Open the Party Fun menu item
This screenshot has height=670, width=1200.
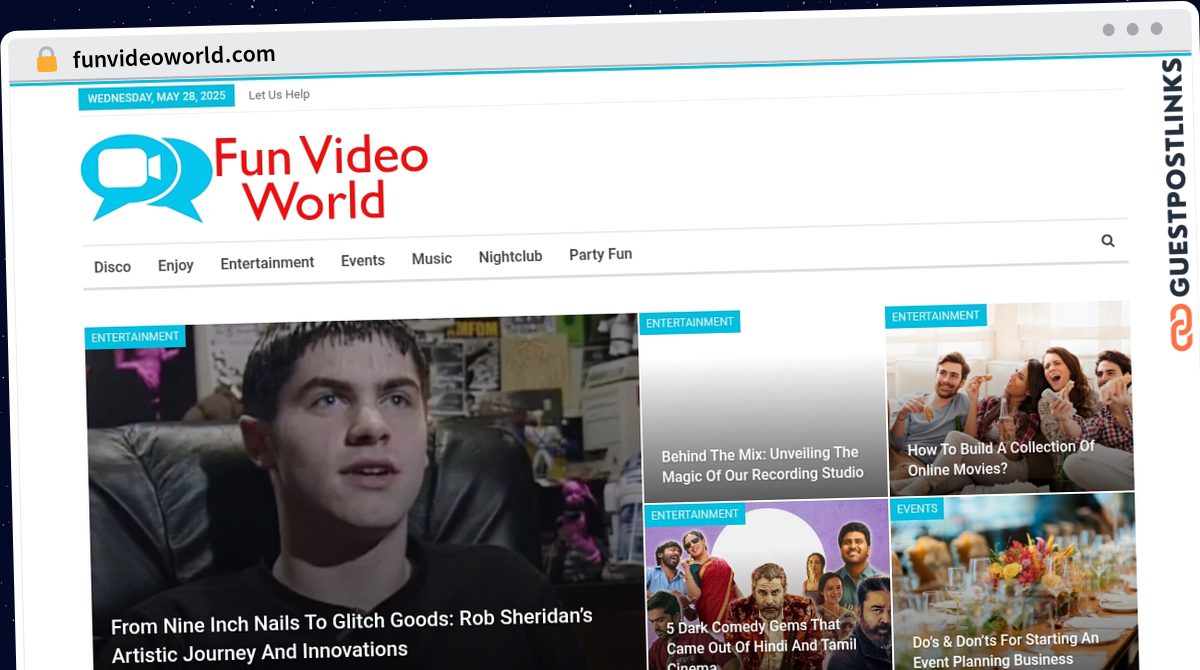[600, 254]
